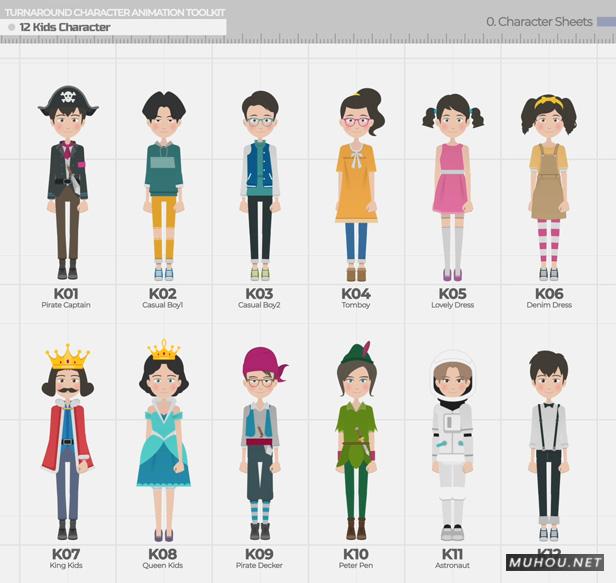
Task: Click the 'Lovely Dress' label
Action: coord(453,305)
